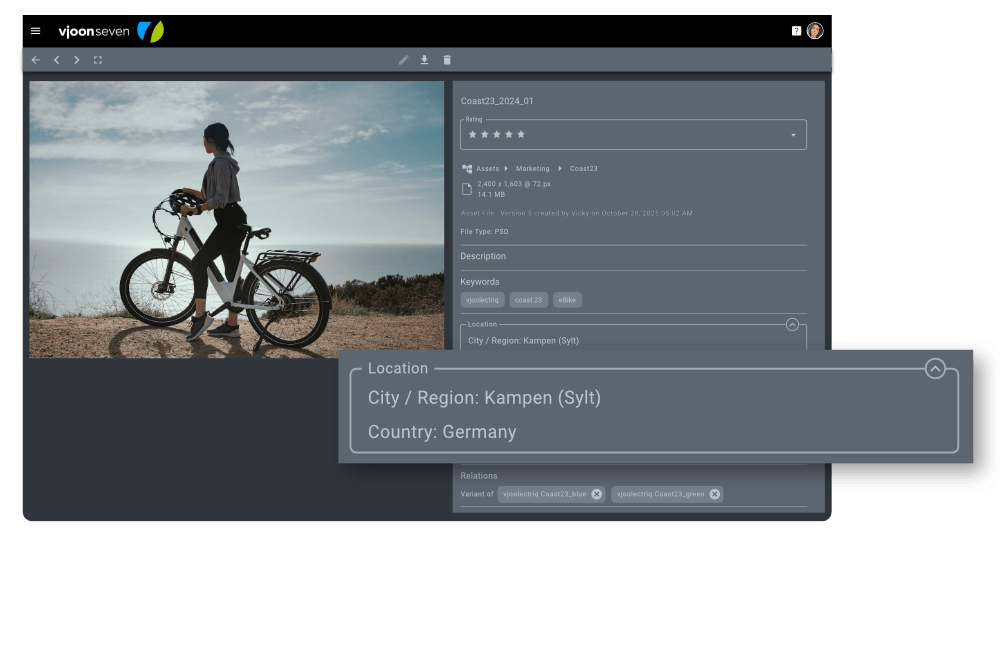
Task: Select the eBike keyword tag
Action: coord(567,300)
